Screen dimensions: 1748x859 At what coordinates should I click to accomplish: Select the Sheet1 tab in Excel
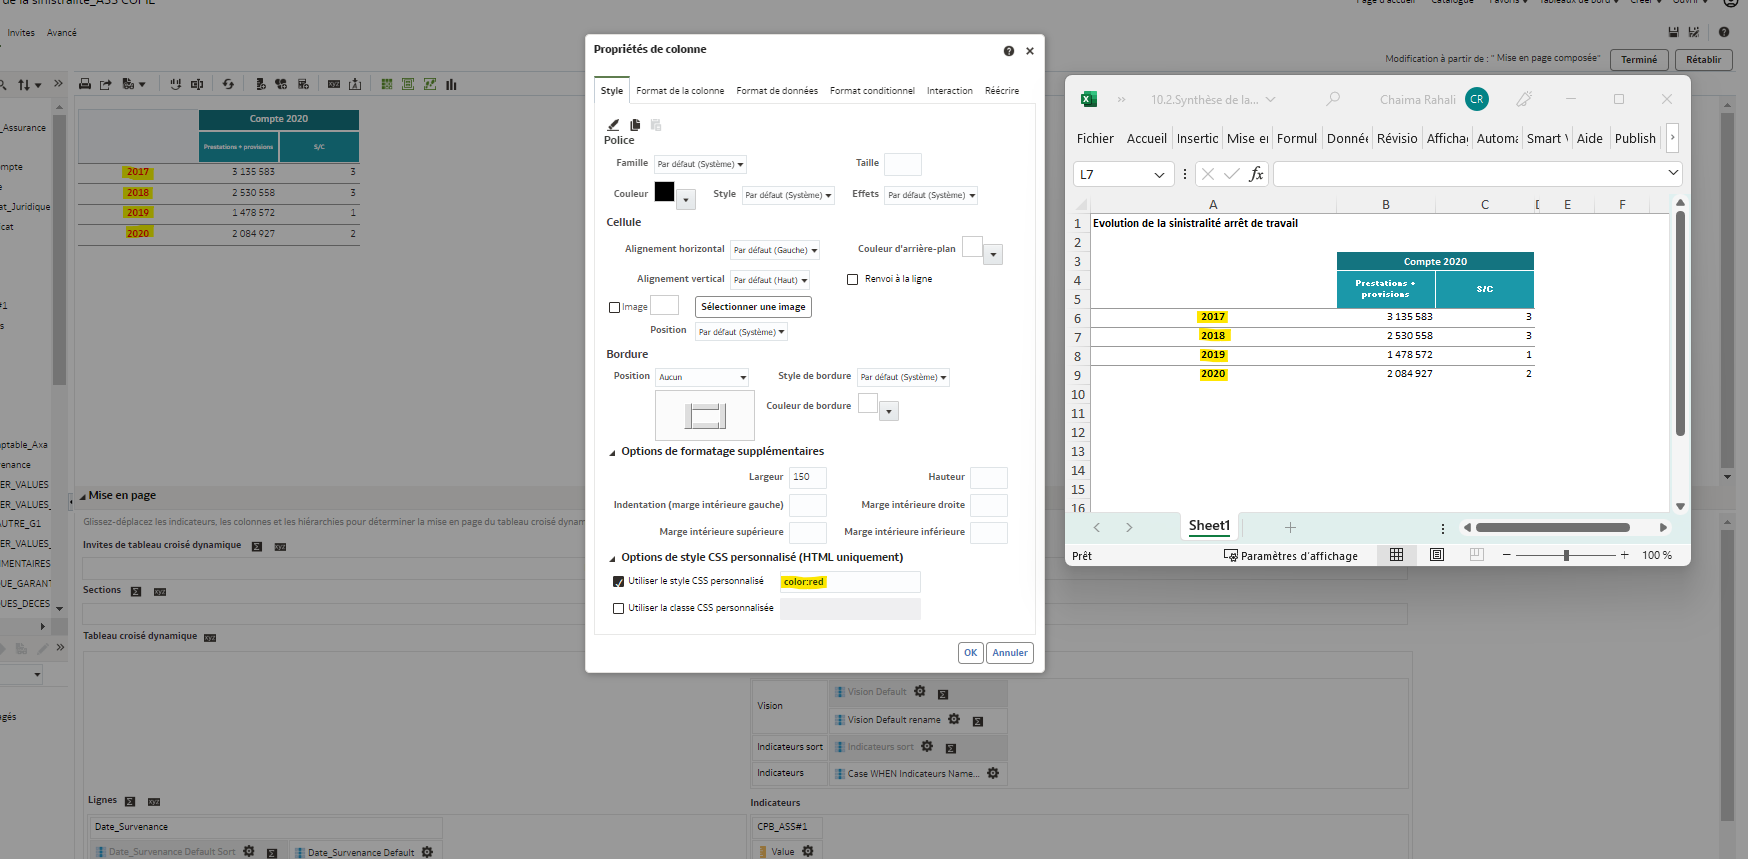1209,526
